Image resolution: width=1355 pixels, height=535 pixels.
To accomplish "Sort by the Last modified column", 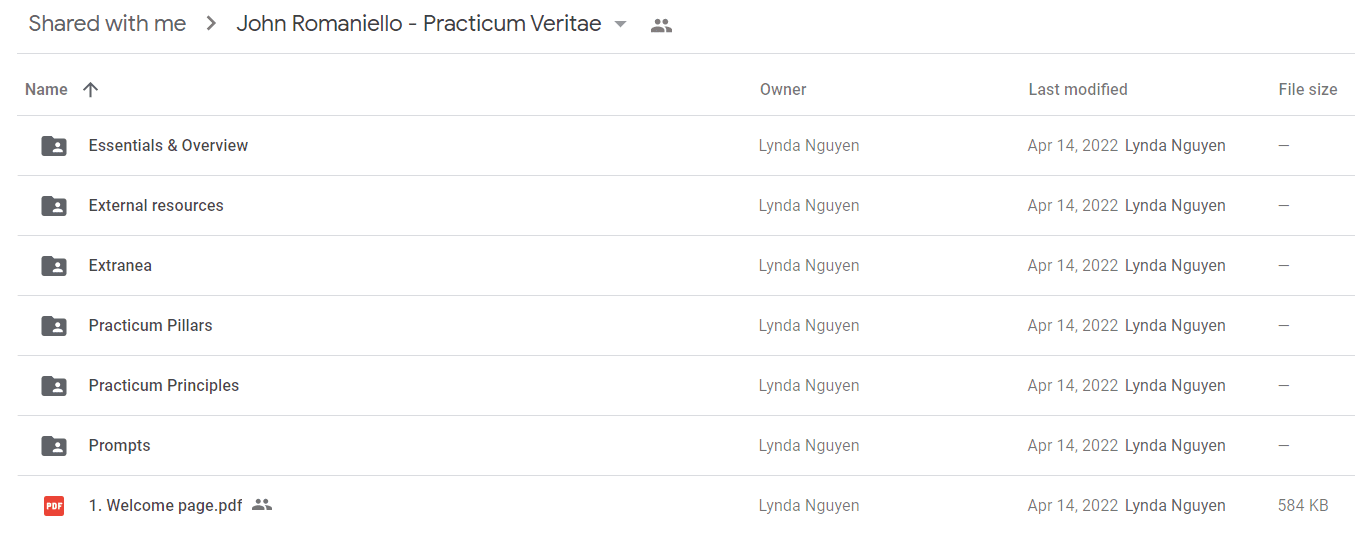I will coord(1078,90).
